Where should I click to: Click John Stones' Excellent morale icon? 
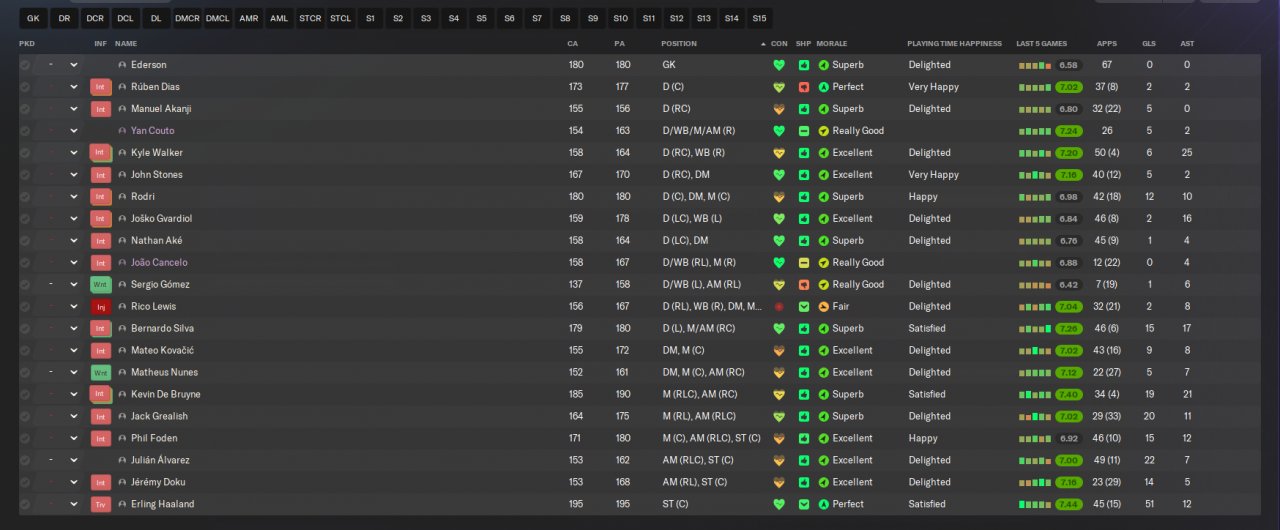point(823,175)
